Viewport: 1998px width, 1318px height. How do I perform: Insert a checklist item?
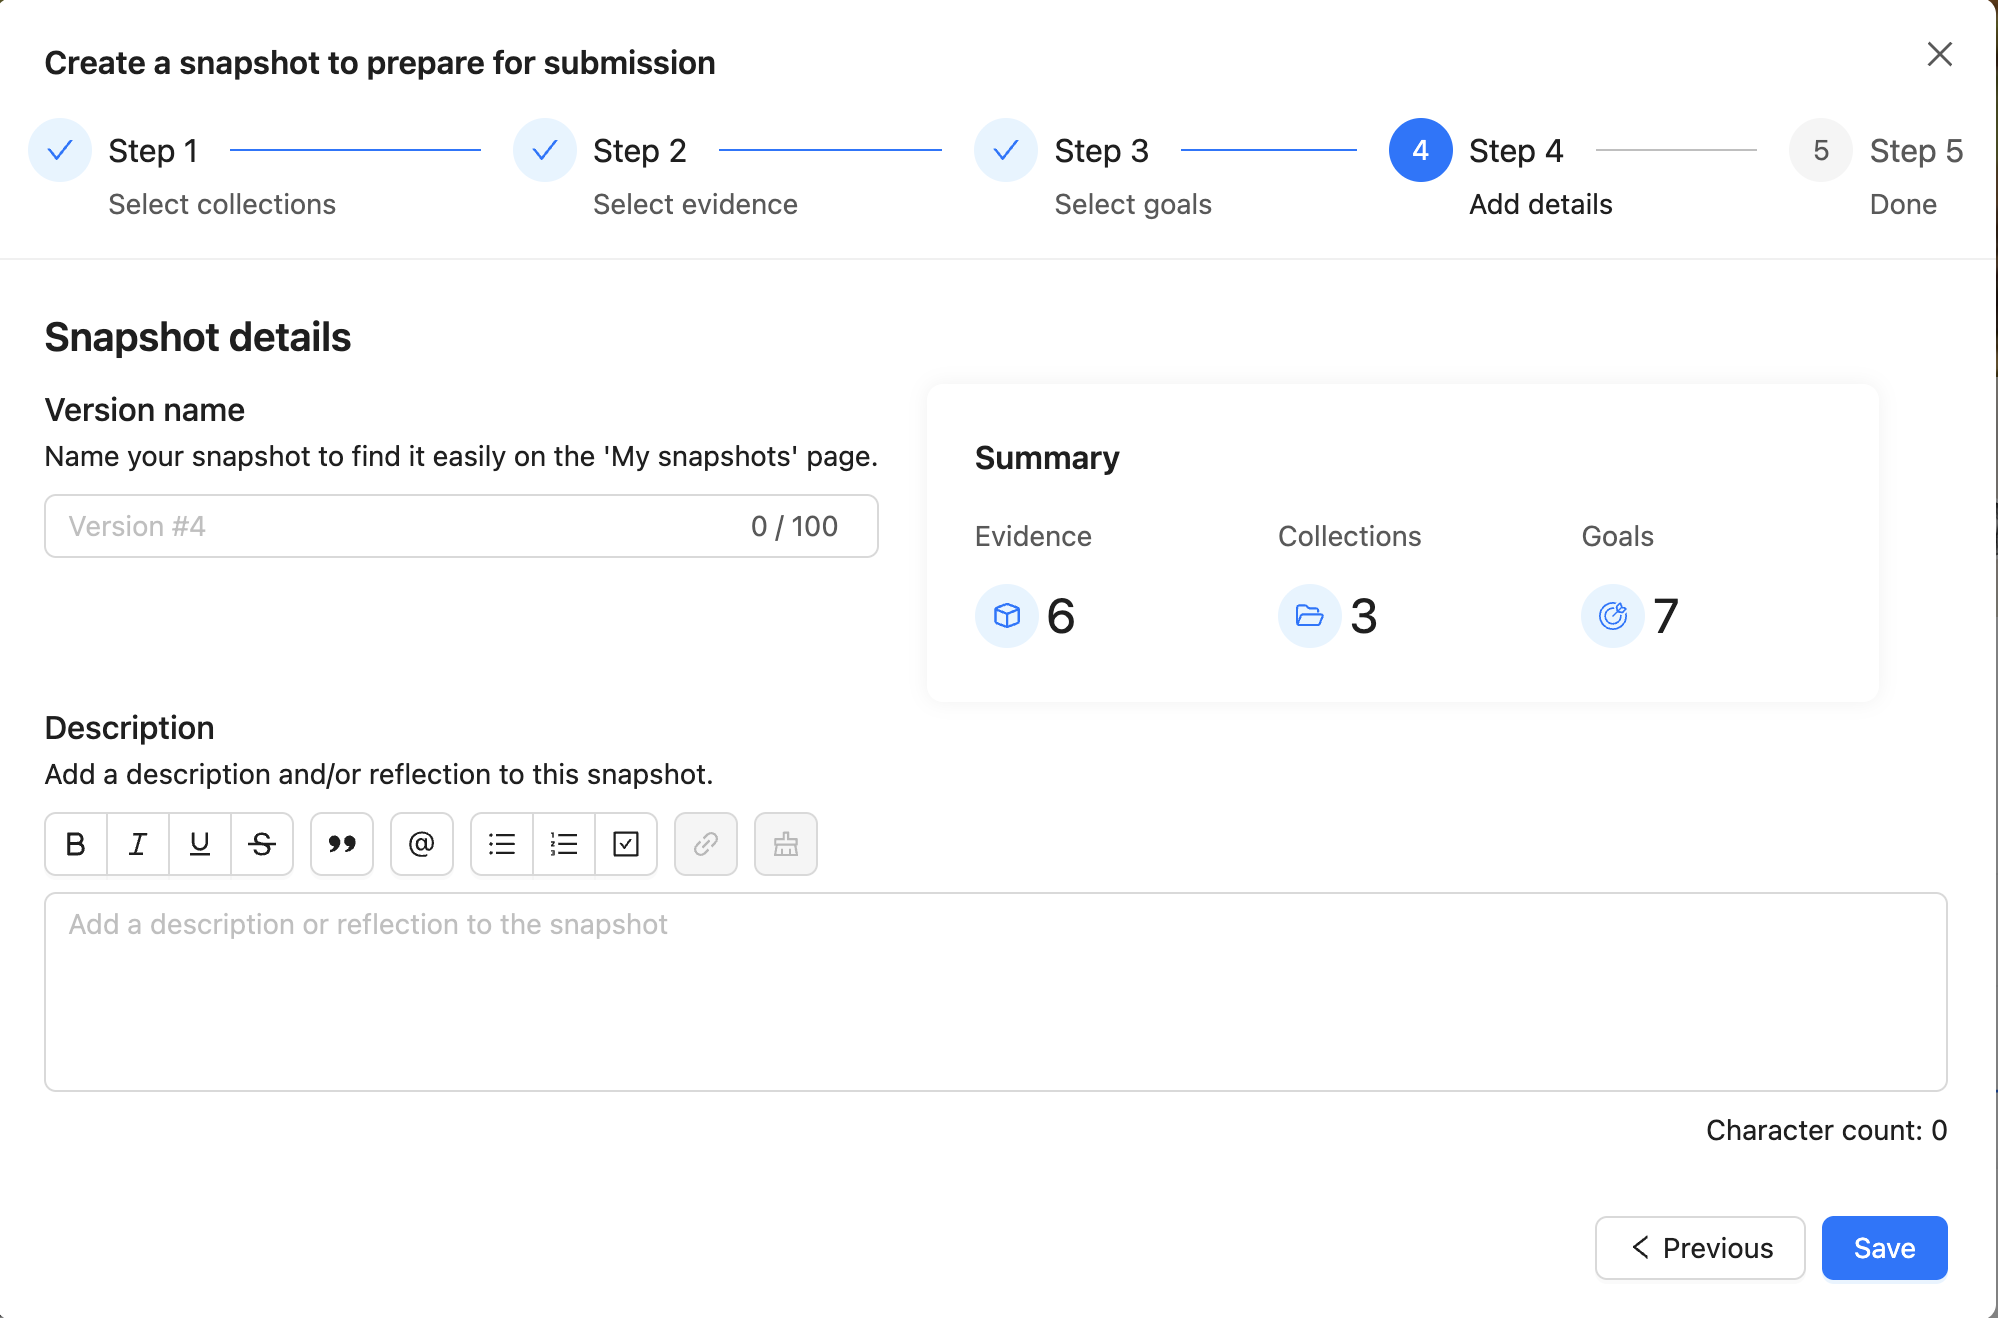pos(626,844)
